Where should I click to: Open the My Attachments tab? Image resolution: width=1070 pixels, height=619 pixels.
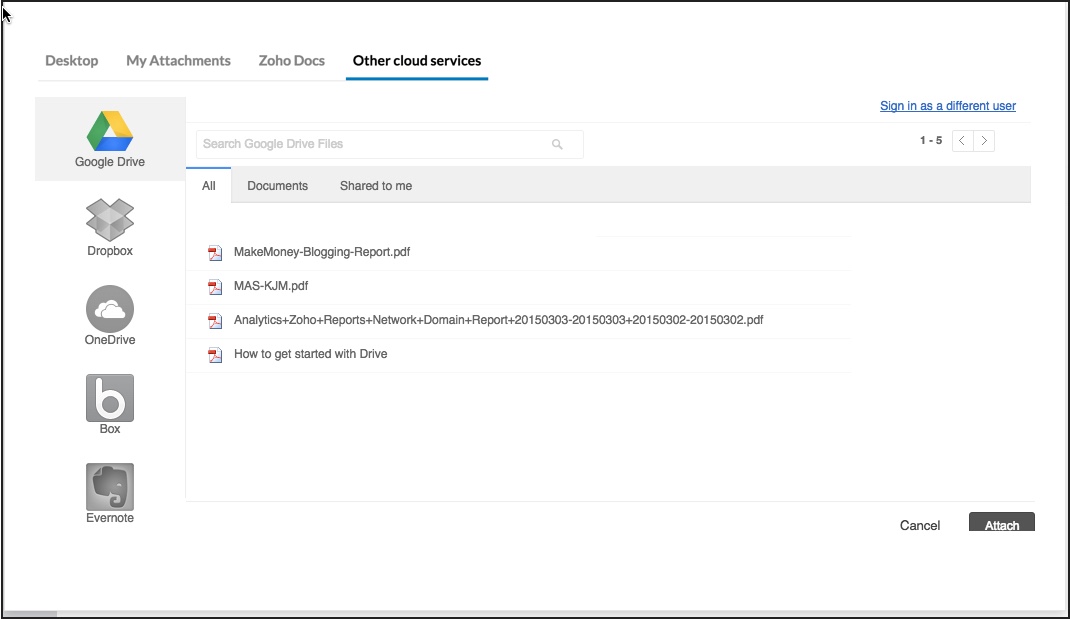point(178,61)
